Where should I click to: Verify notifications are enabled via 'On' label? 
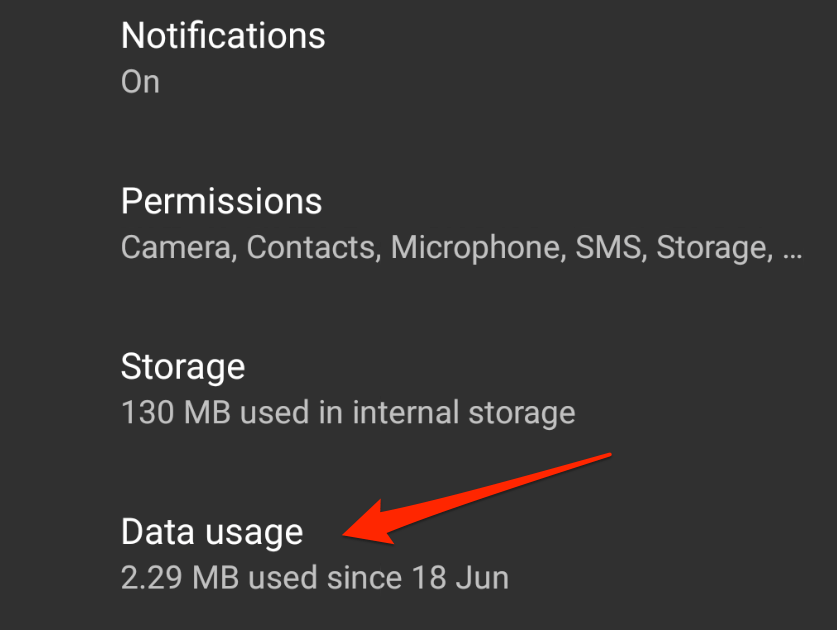click(x=139, y=81)
